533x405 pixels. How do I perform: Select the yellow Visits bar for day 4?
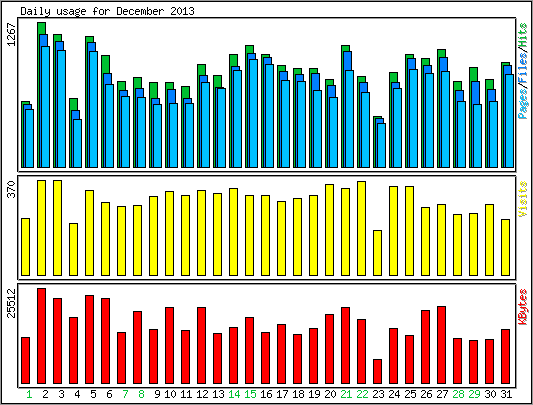point(73,249)
